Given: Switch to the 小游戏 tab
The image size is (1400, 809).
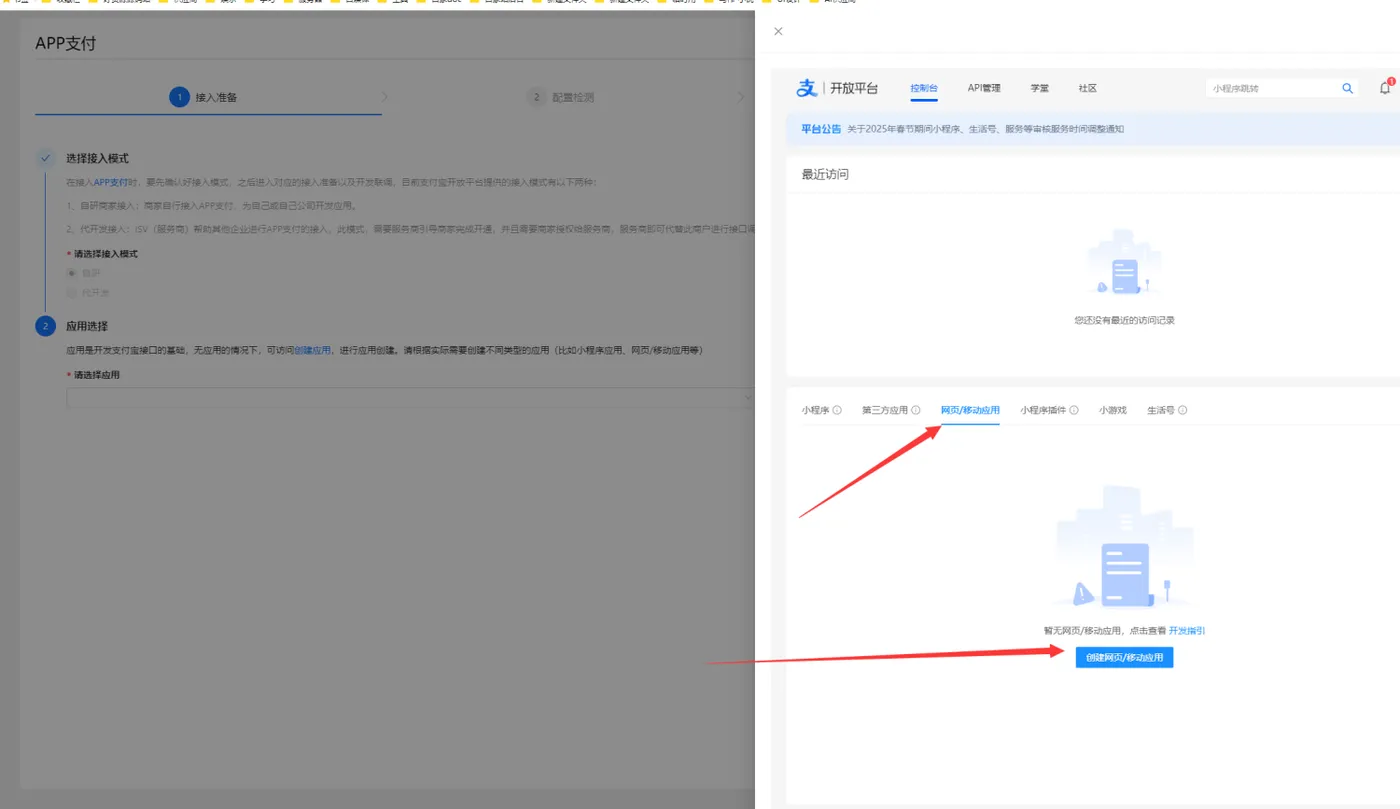Looking at the screenshot, I should click(x=1113, y=410).
